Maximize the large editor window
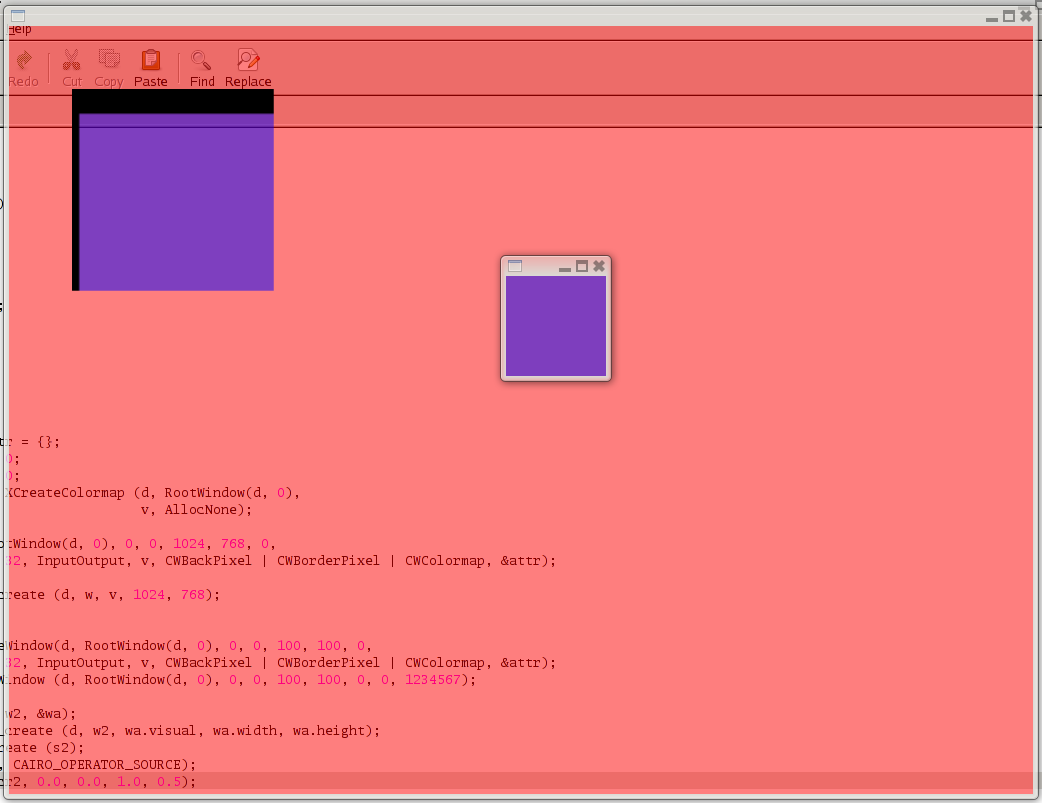This screenshot has height=803, width=1042. click(1009, 16)
